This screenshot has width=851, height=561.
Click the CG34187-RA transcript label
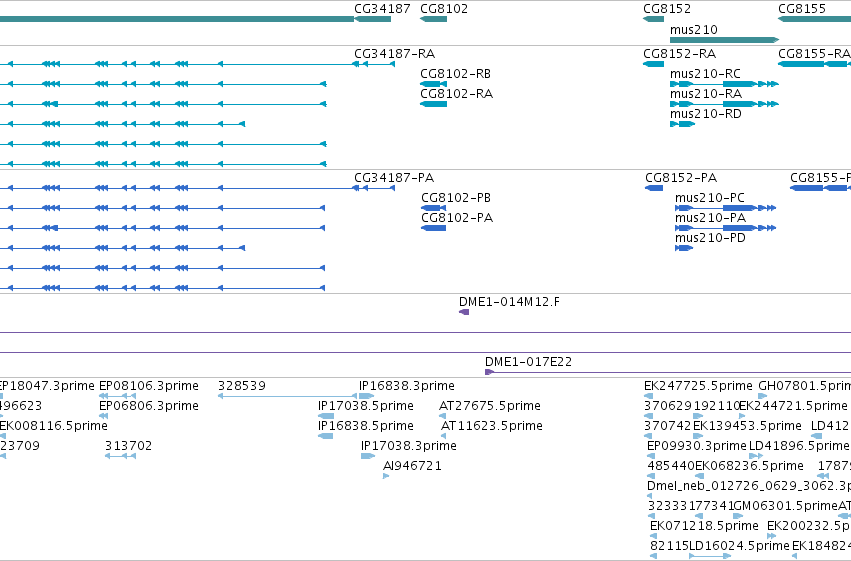coord(395,54)
